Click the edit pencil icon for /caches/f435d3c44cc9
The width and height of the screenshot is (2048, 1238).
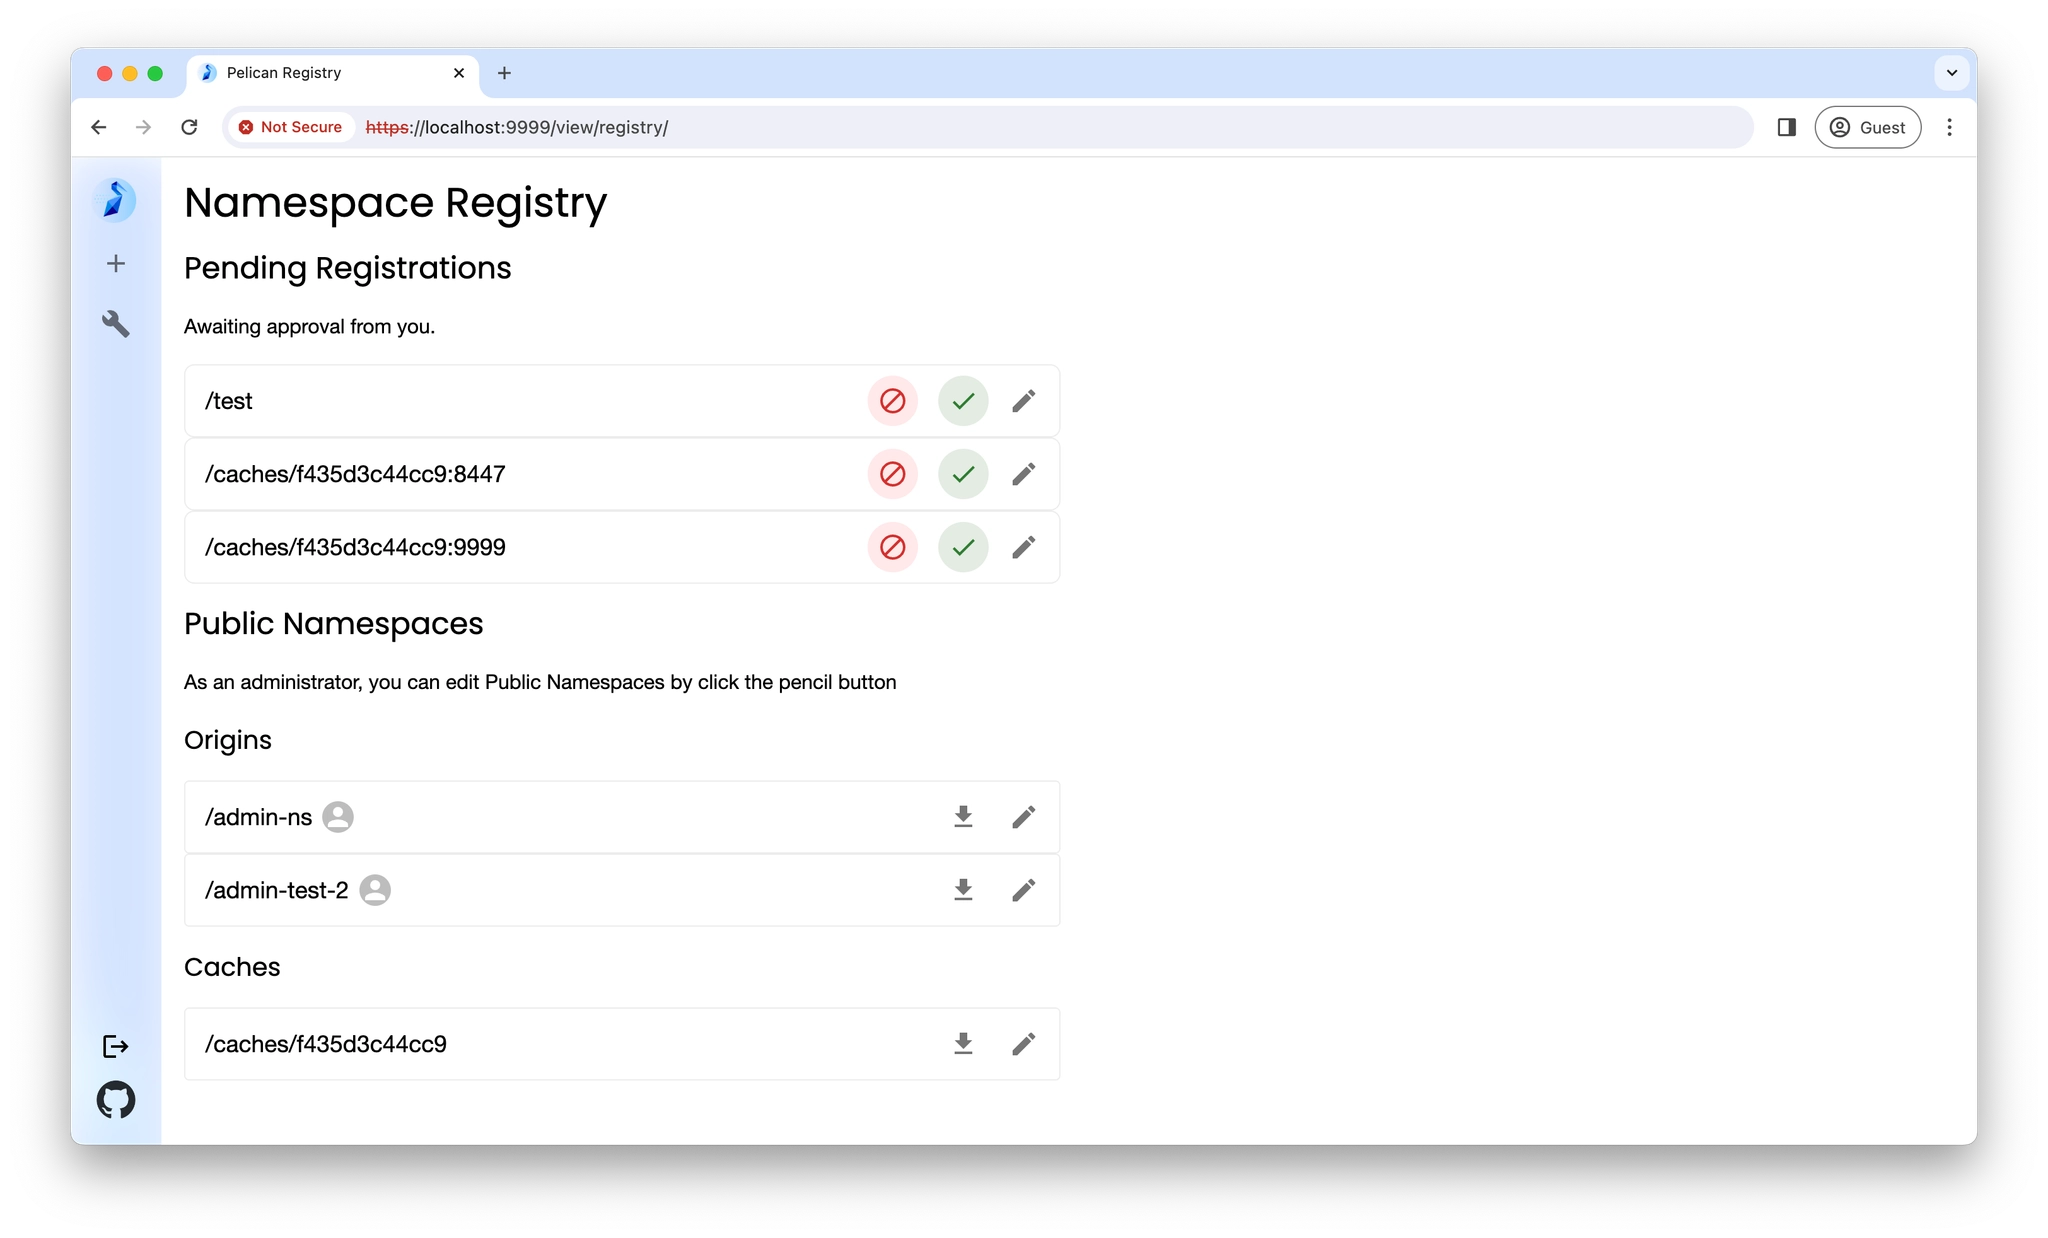point(1024,1043)
